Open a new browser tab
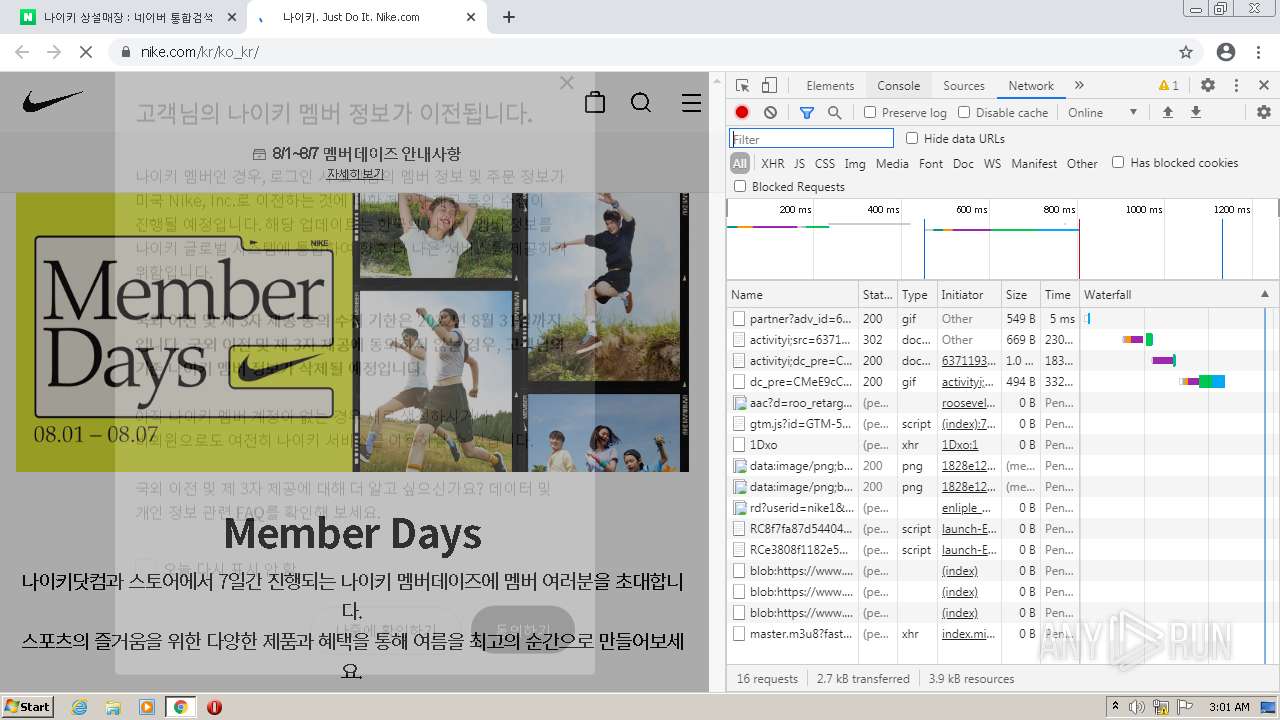The height and width of the screenshot is (720, 1280). coord(509,17)
